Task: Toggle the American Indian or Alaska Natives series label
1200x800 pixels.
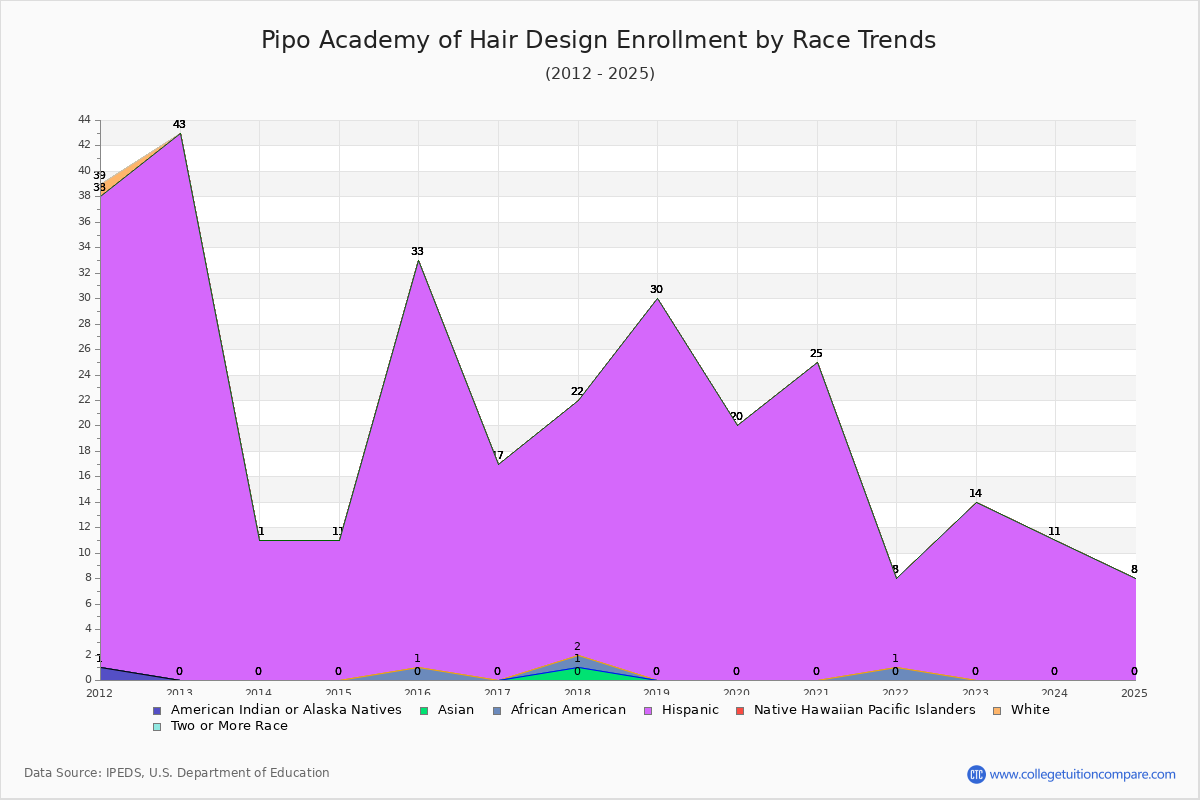Action: [x=286, y=710]
